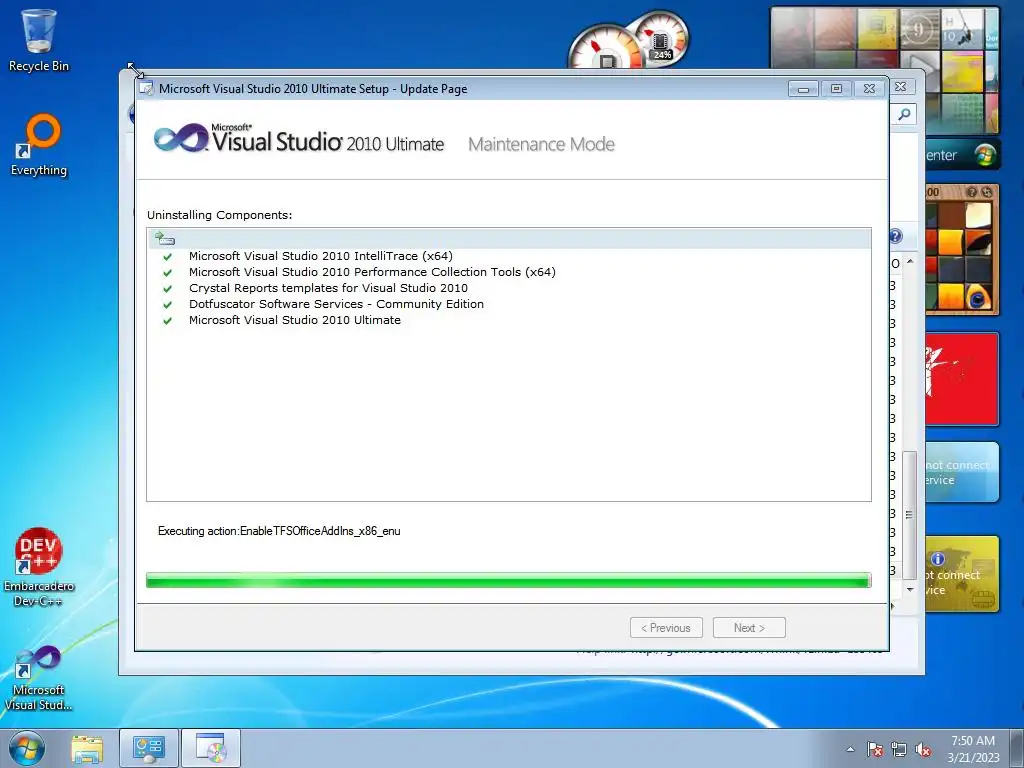The height and width of the screenshot is (768, 1024).
Task: Click checkmark beside Crystal Reports templates
Action: point(168,289)
